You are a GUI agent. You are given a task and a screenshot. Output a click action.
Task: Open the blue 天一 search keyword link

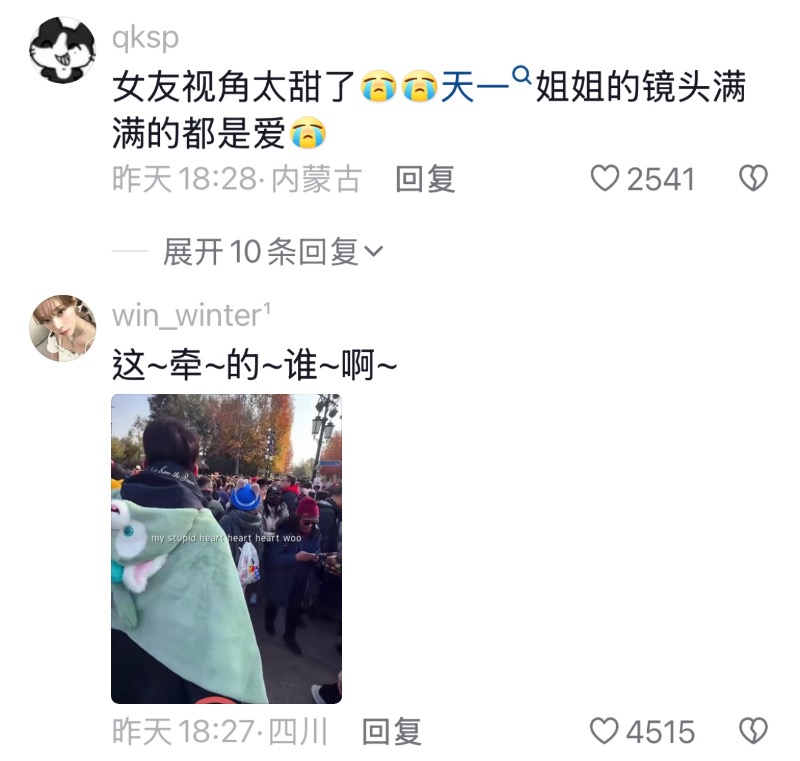pyautogui.click(x=474, y=87)
